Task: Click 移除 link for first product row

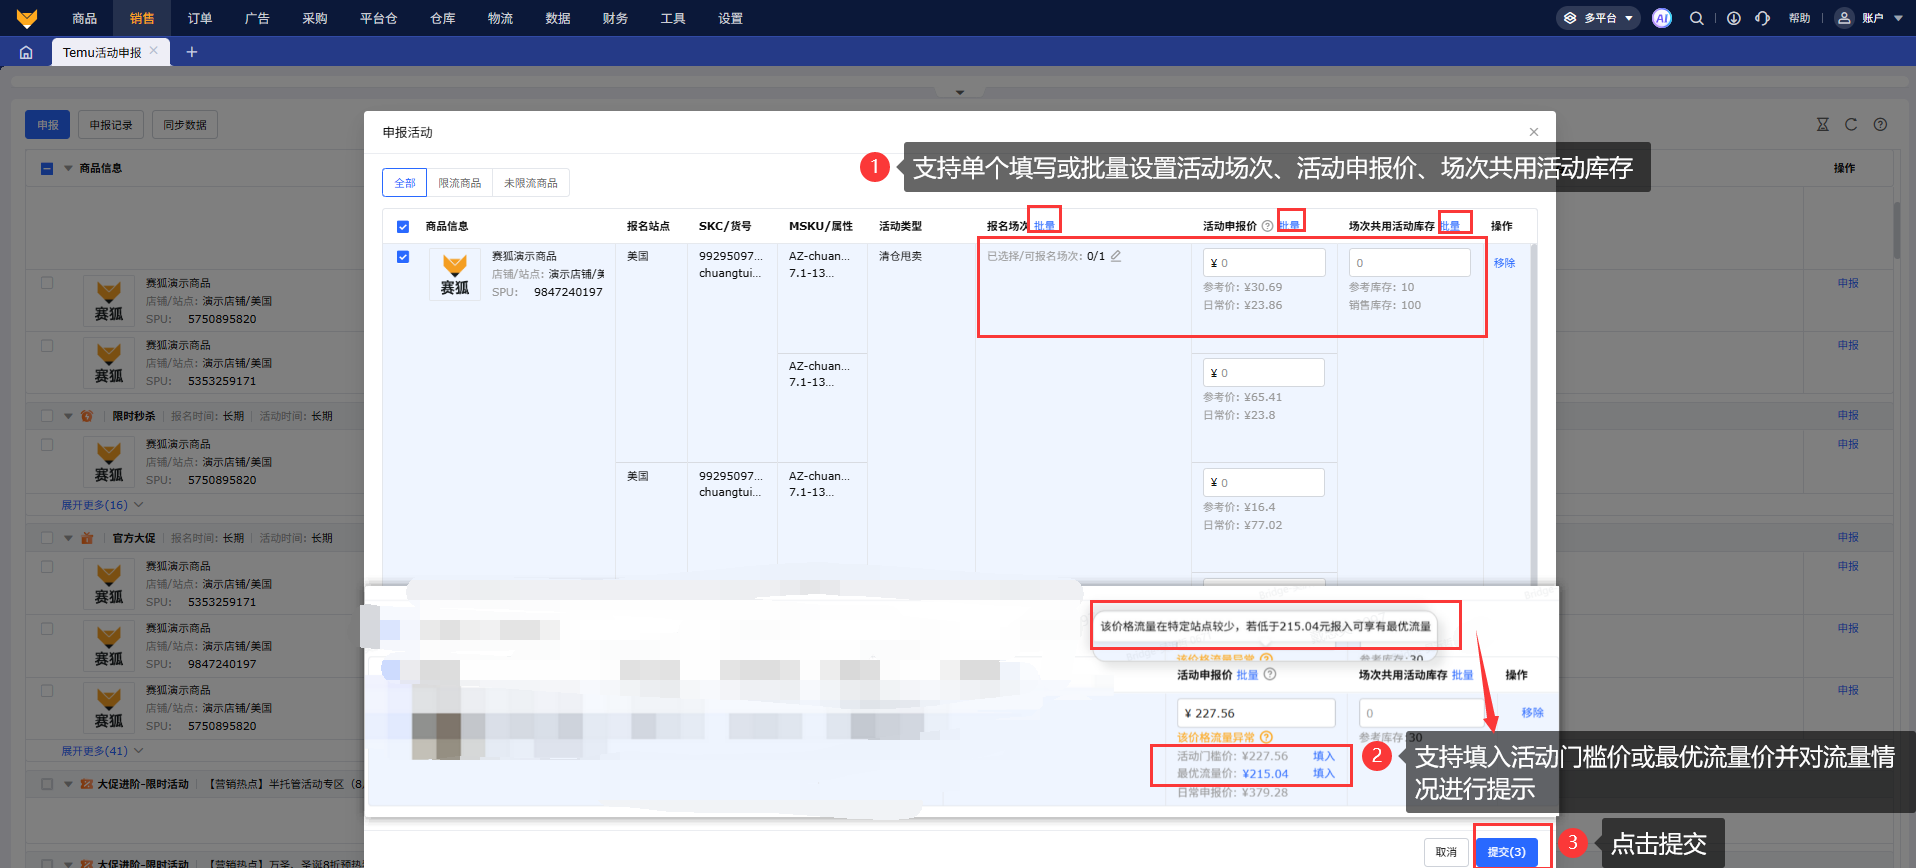Action: pos(1504,263)
